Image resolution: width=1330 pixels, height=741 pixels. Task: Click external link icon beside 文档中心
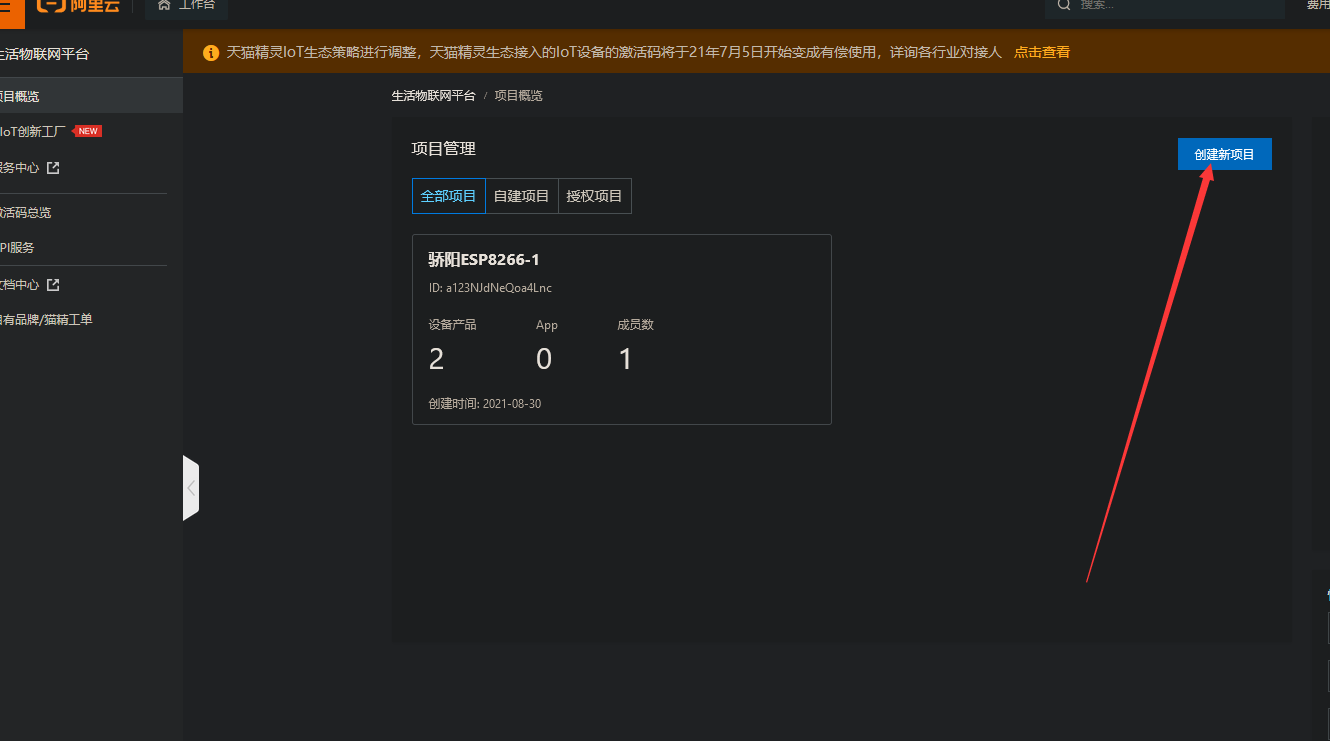[53, 285]
